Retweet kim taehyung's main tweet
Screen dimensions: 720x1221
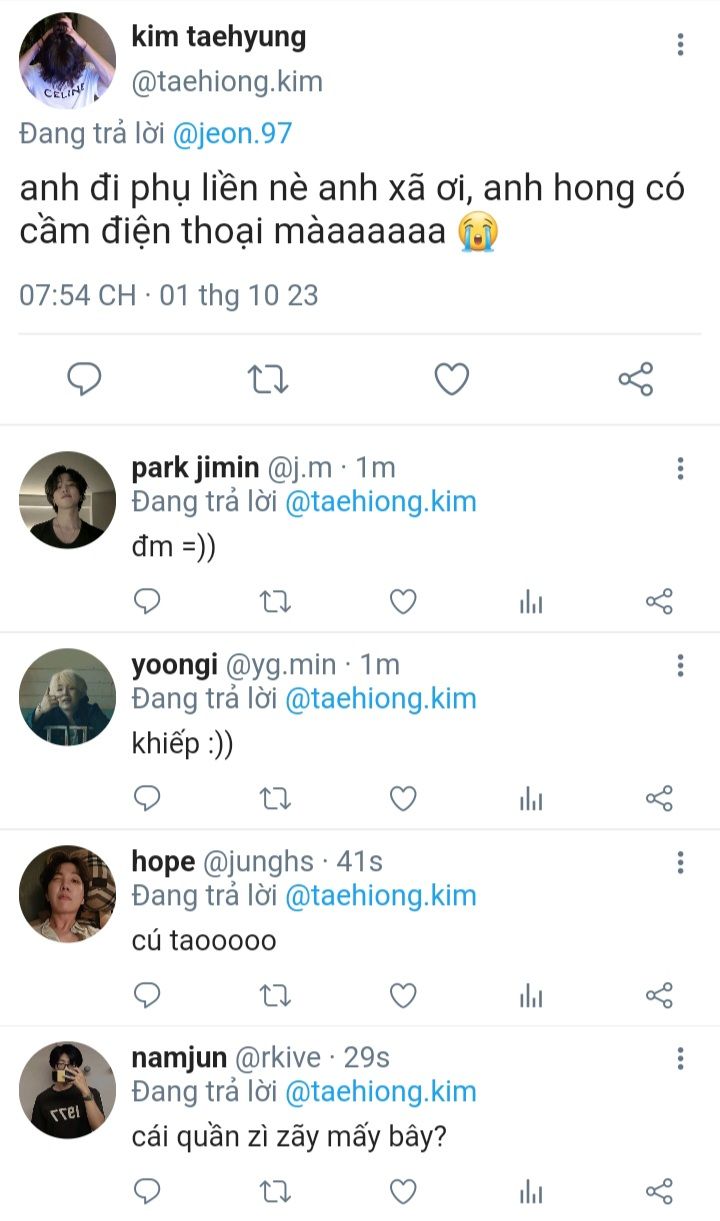coord(267,379)
